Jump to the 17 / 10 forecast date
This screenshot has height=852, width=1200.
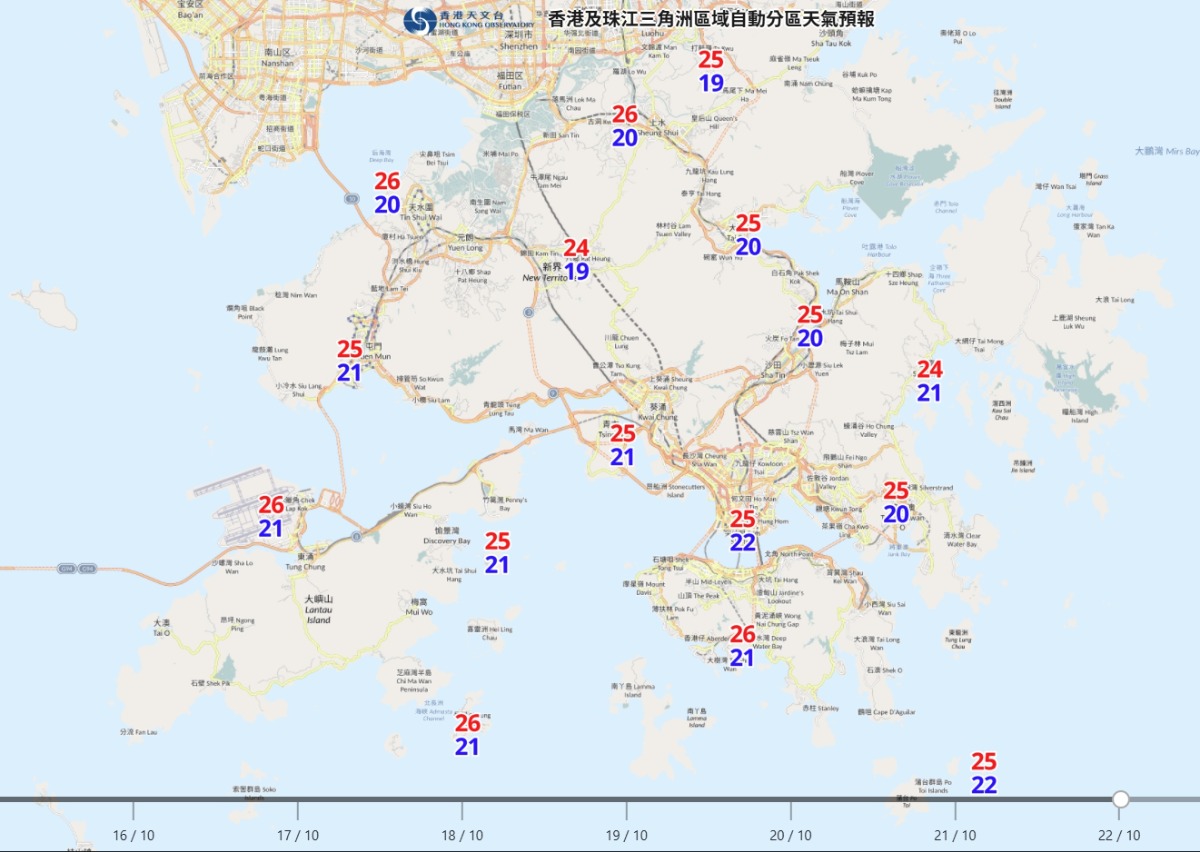[x=298, y=835]
